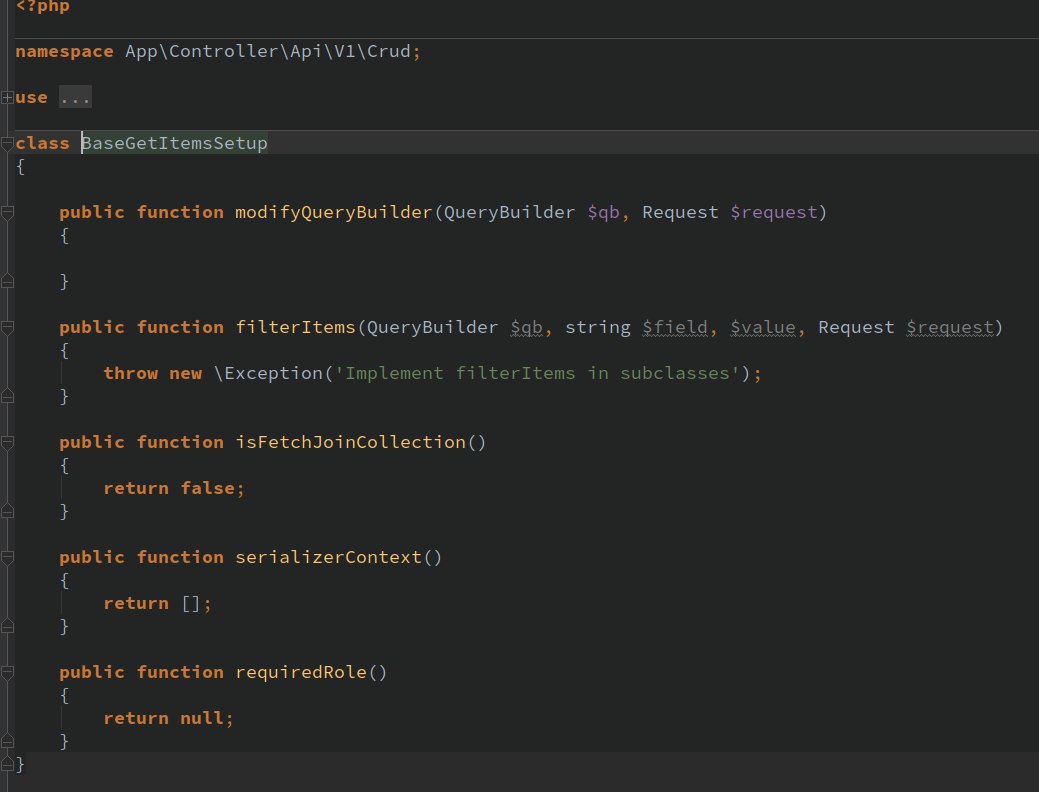The width and height of the screenshot is (1039, 792).
Task: Click the namespace App\Controller\Api\V1\Crud text
Action: click(268, 51)
